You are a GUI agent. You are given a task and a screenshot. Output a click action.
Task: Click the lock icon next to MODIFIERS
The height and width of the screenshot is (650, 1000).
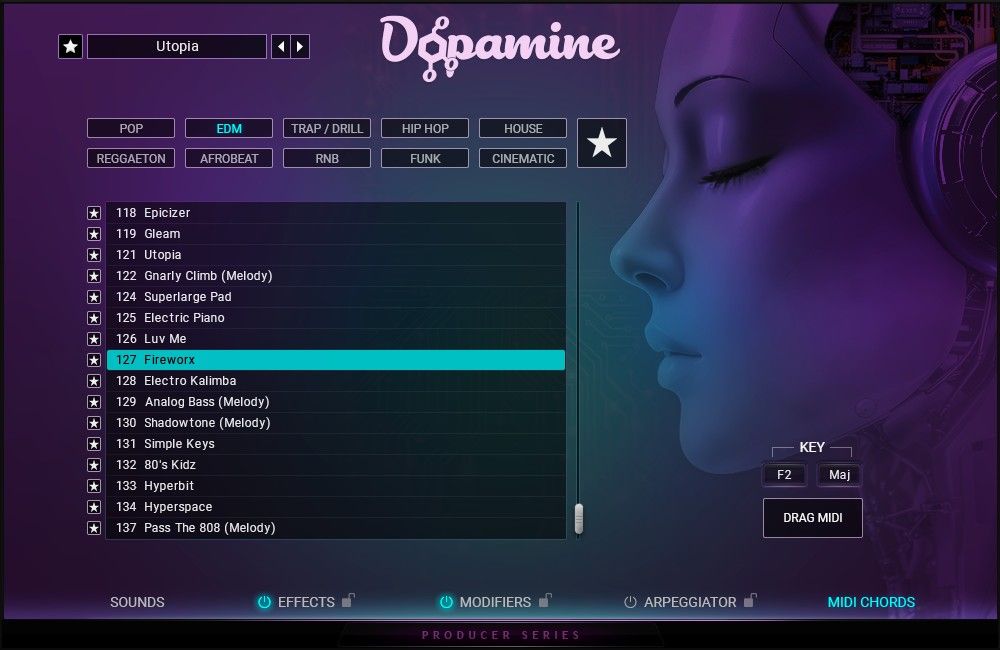coord(545,601)
